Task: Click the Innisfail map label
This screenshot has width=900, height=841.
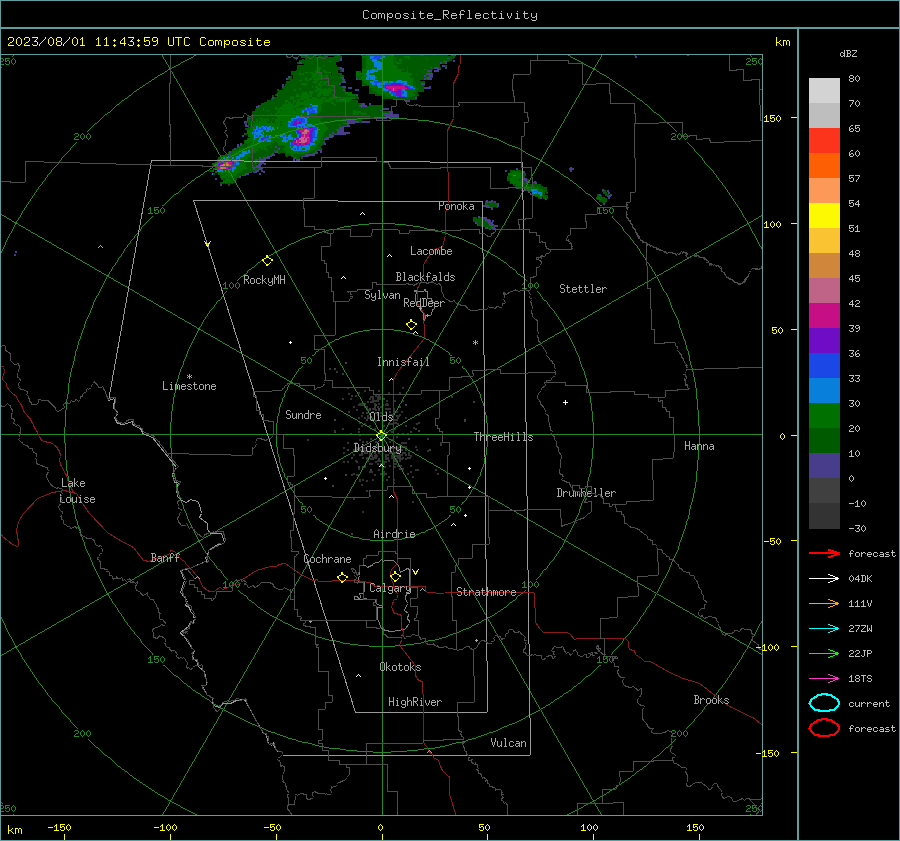Action: (403, 362)
